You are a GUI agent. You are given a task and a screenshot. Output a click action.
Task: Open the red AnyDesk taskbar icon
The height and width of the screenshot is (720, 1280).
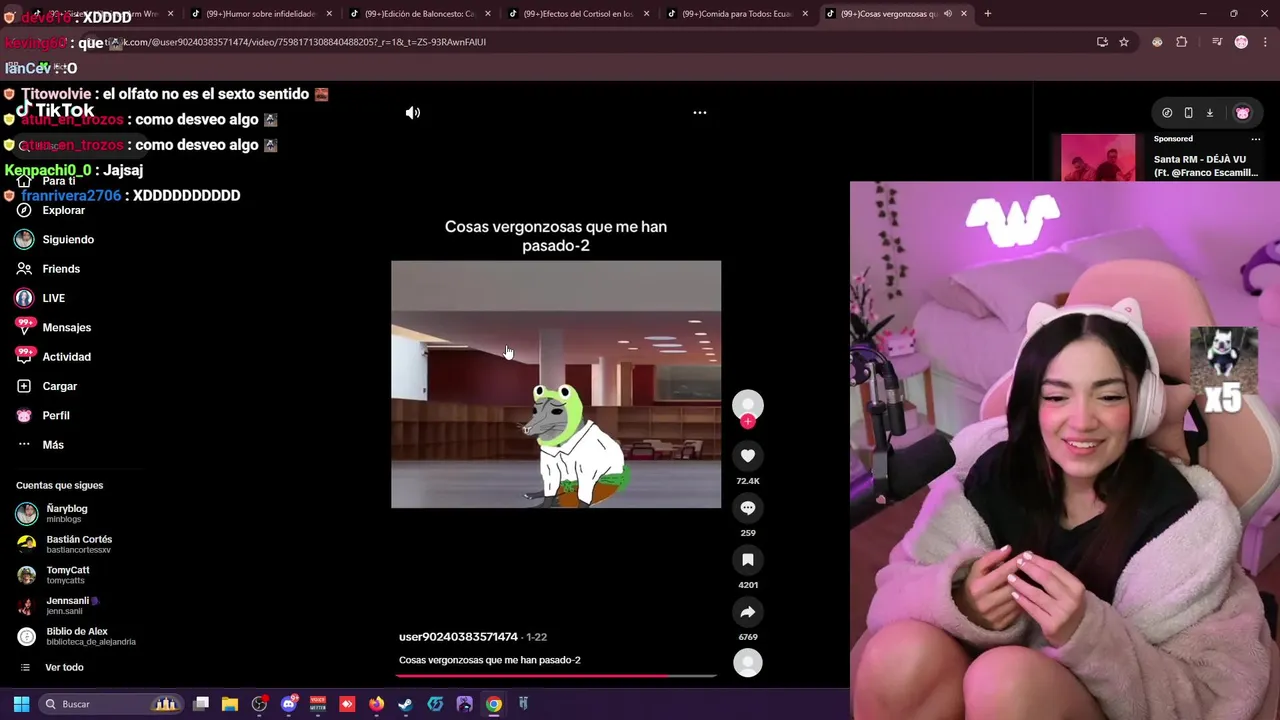pos(347,704)
